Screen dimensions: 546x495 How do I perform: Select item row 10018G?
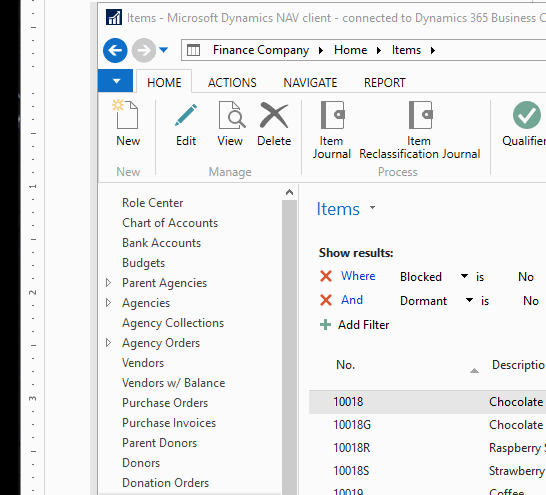click(x=427, y=425)
